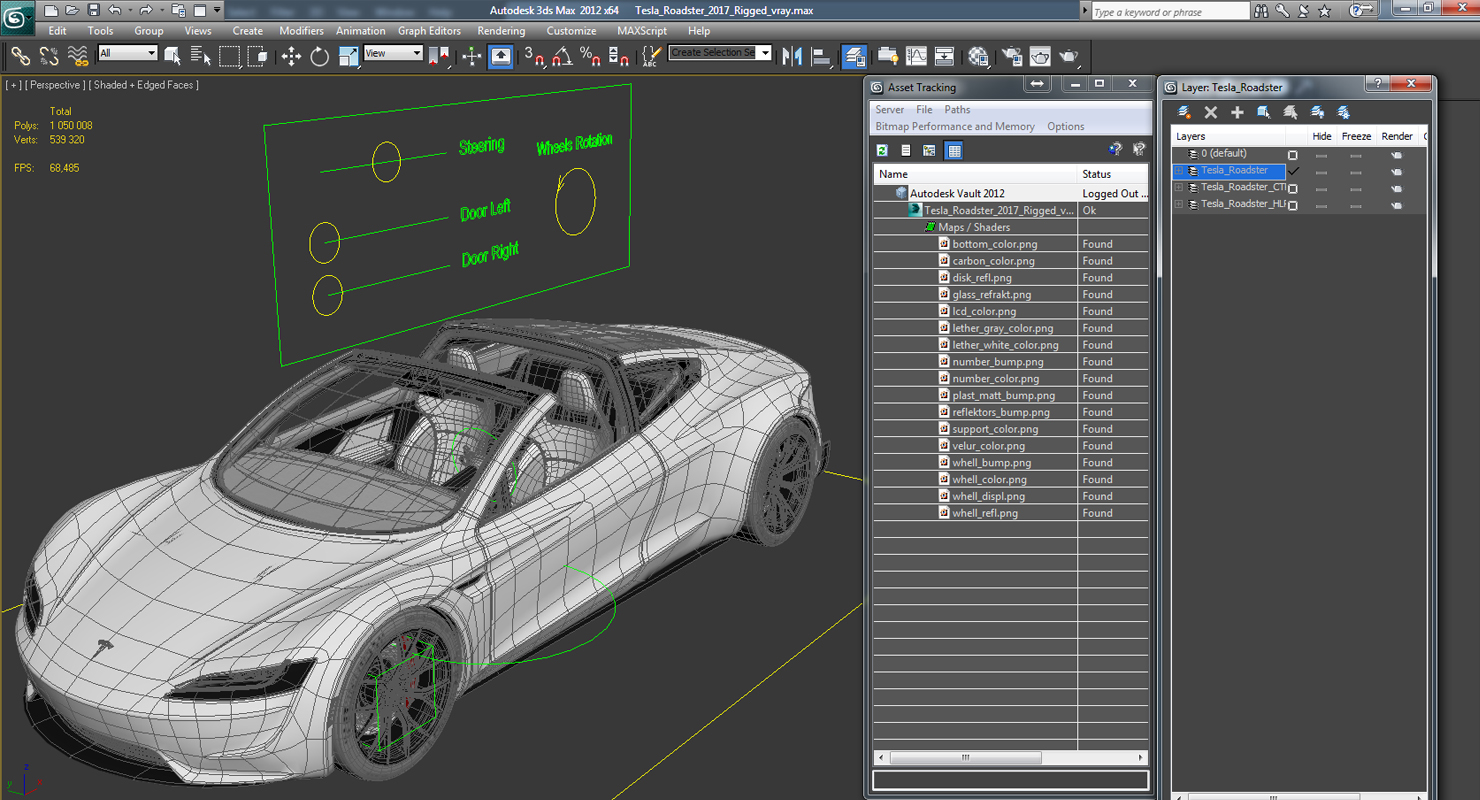Screen dimensions: 1480x800
Task: Pick the Select and Uniform Scale tool
Action: pos(348,56)
